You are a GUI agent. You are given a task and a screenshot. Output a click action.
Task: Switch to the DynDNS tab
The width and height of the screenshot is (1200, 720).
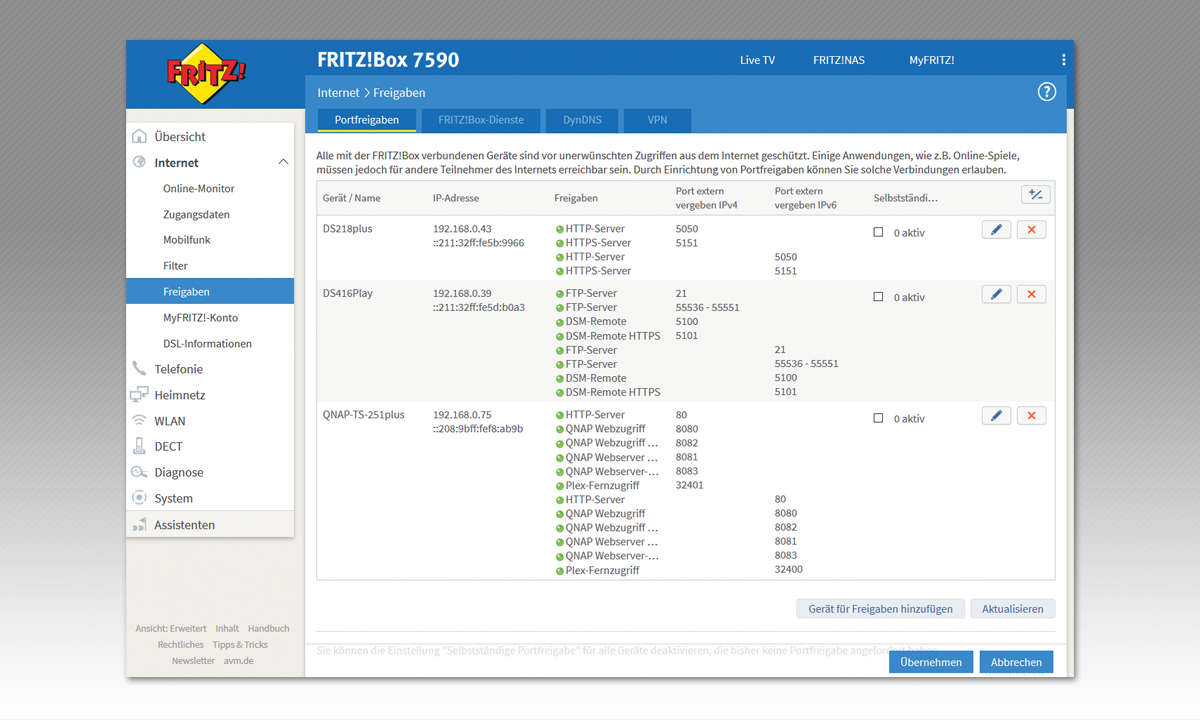tap(582, 120)
